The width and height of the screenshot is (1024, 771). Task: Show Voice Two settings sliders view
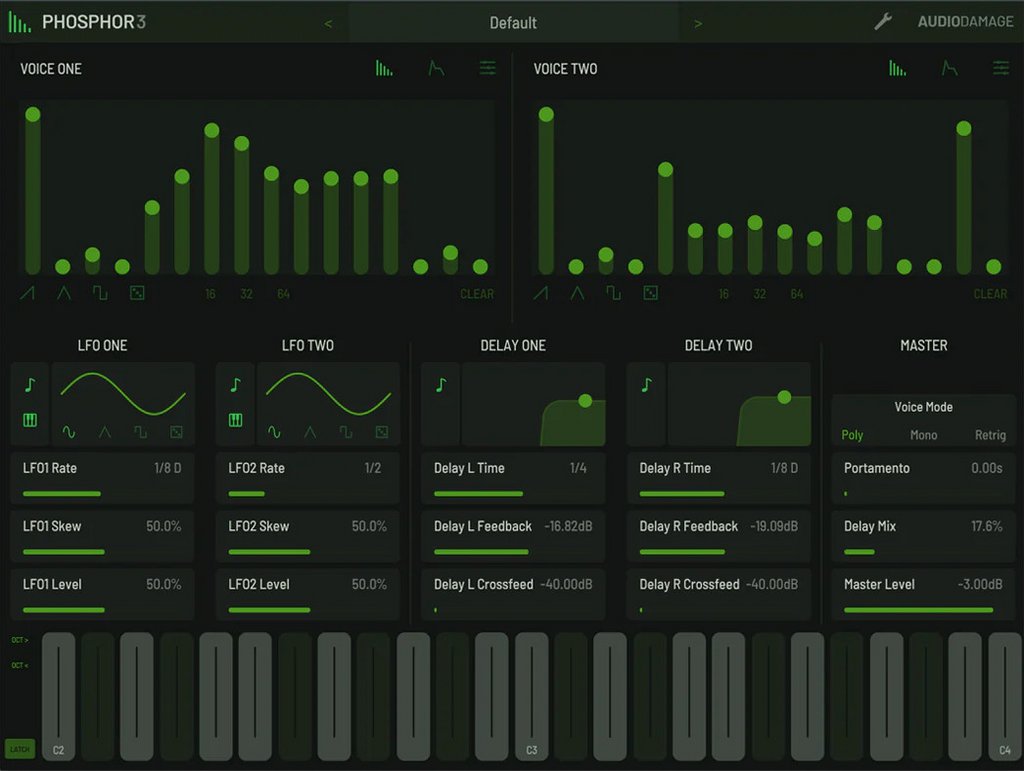coord(1001,68)
